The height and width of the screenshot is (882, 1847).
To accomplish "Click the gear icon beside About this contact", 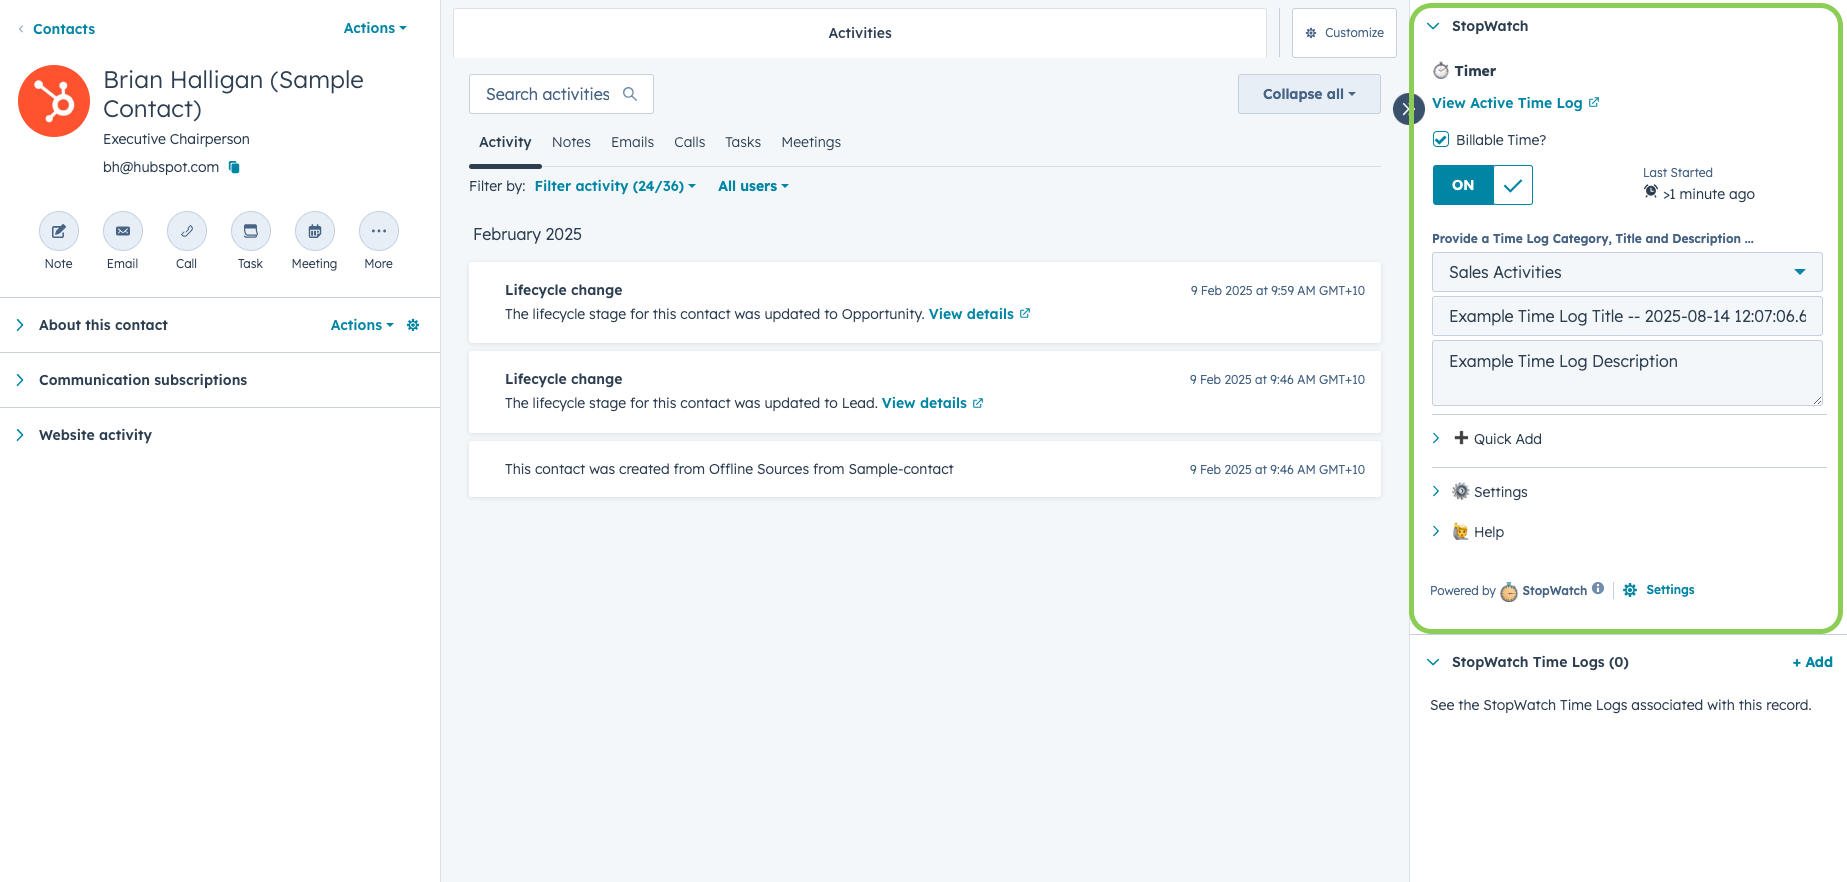I will pyautogui.click(x=413, y=325).
